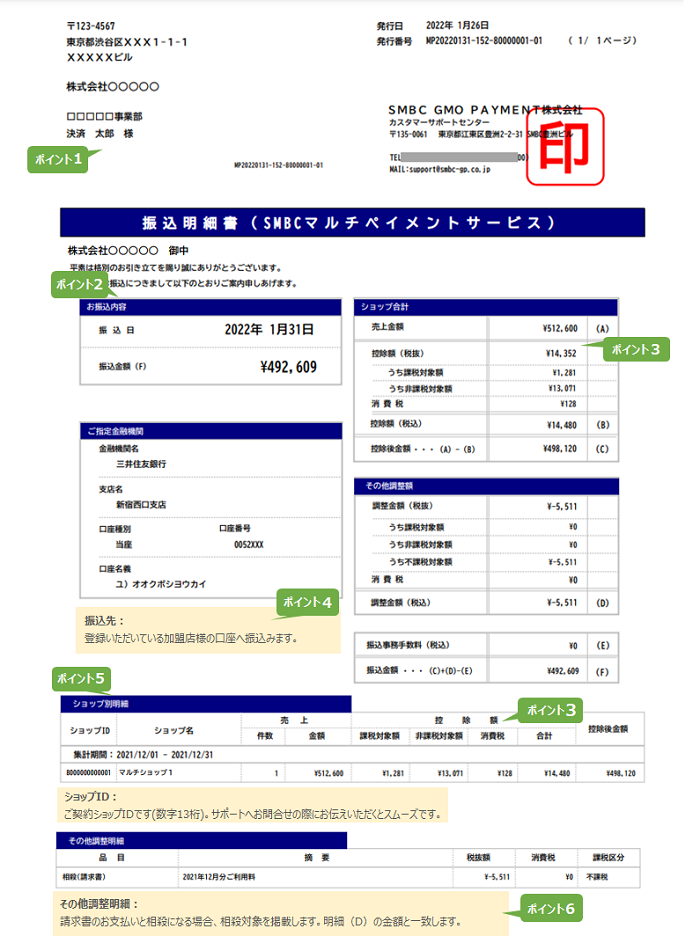
Task: Click branch name 新宿西口支店
Action: click(x=141, y=504)
